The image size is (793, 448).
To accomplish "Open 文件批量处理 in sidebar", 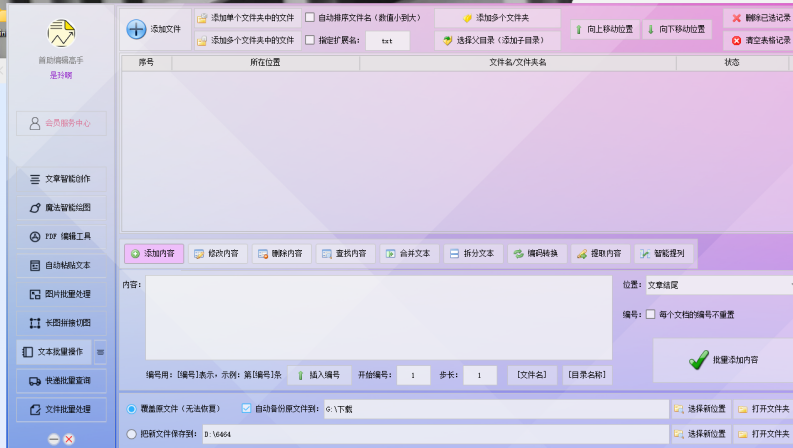I will pos(61,410).
